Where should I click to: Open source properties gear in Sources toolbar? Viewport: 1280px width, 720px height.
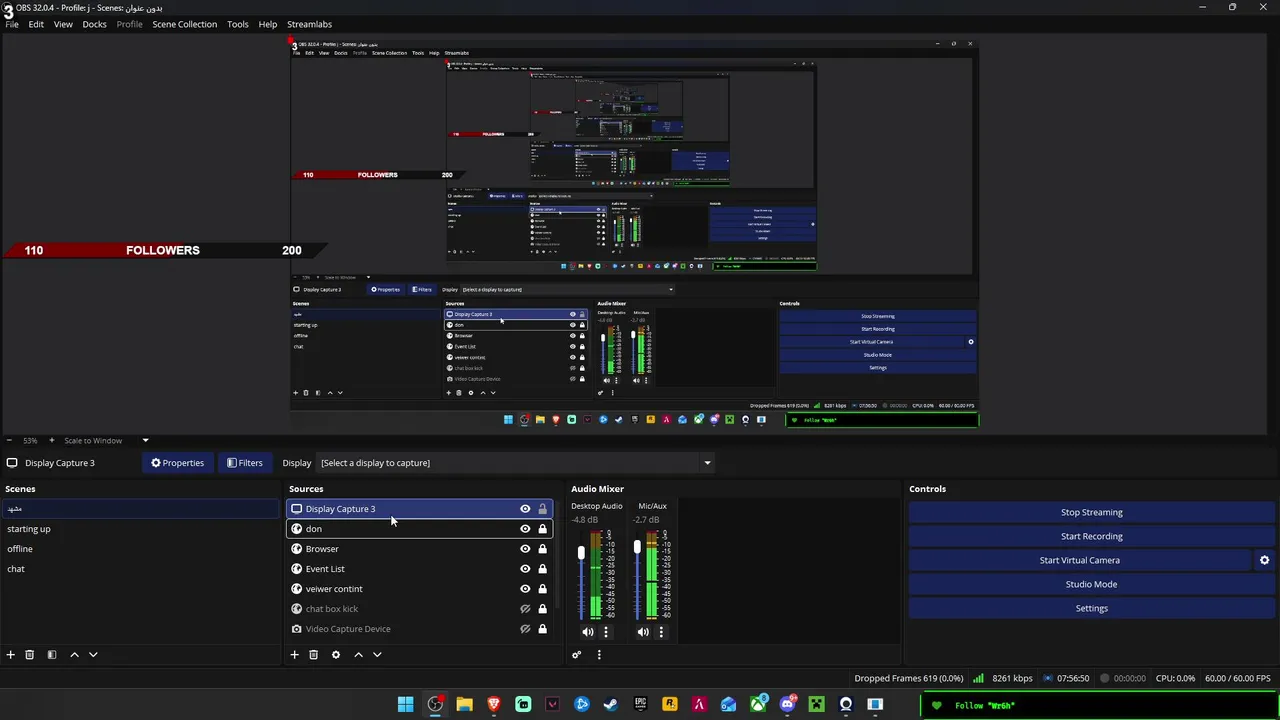[335, 655]
